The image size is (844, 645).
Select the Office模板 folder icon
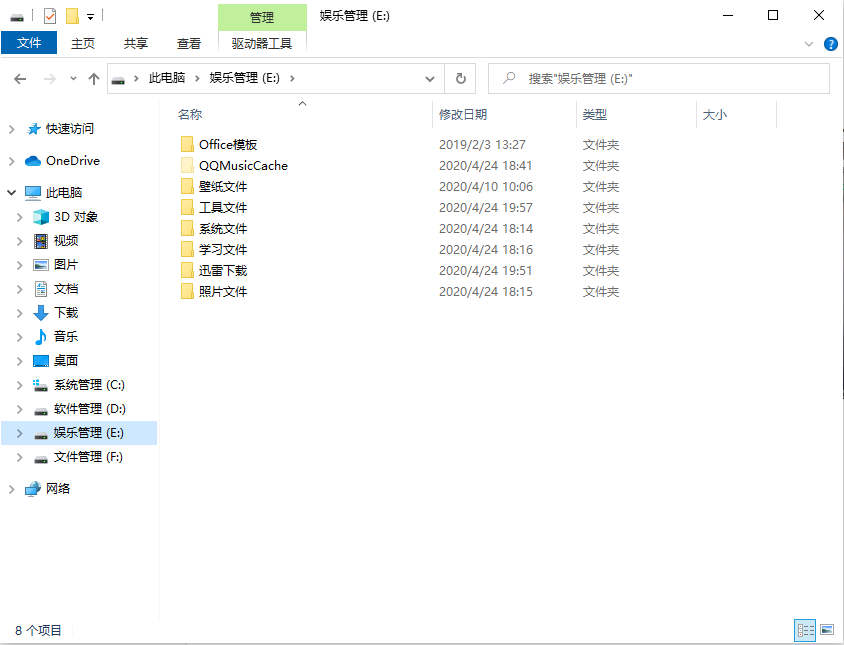[x=187, y=144]
